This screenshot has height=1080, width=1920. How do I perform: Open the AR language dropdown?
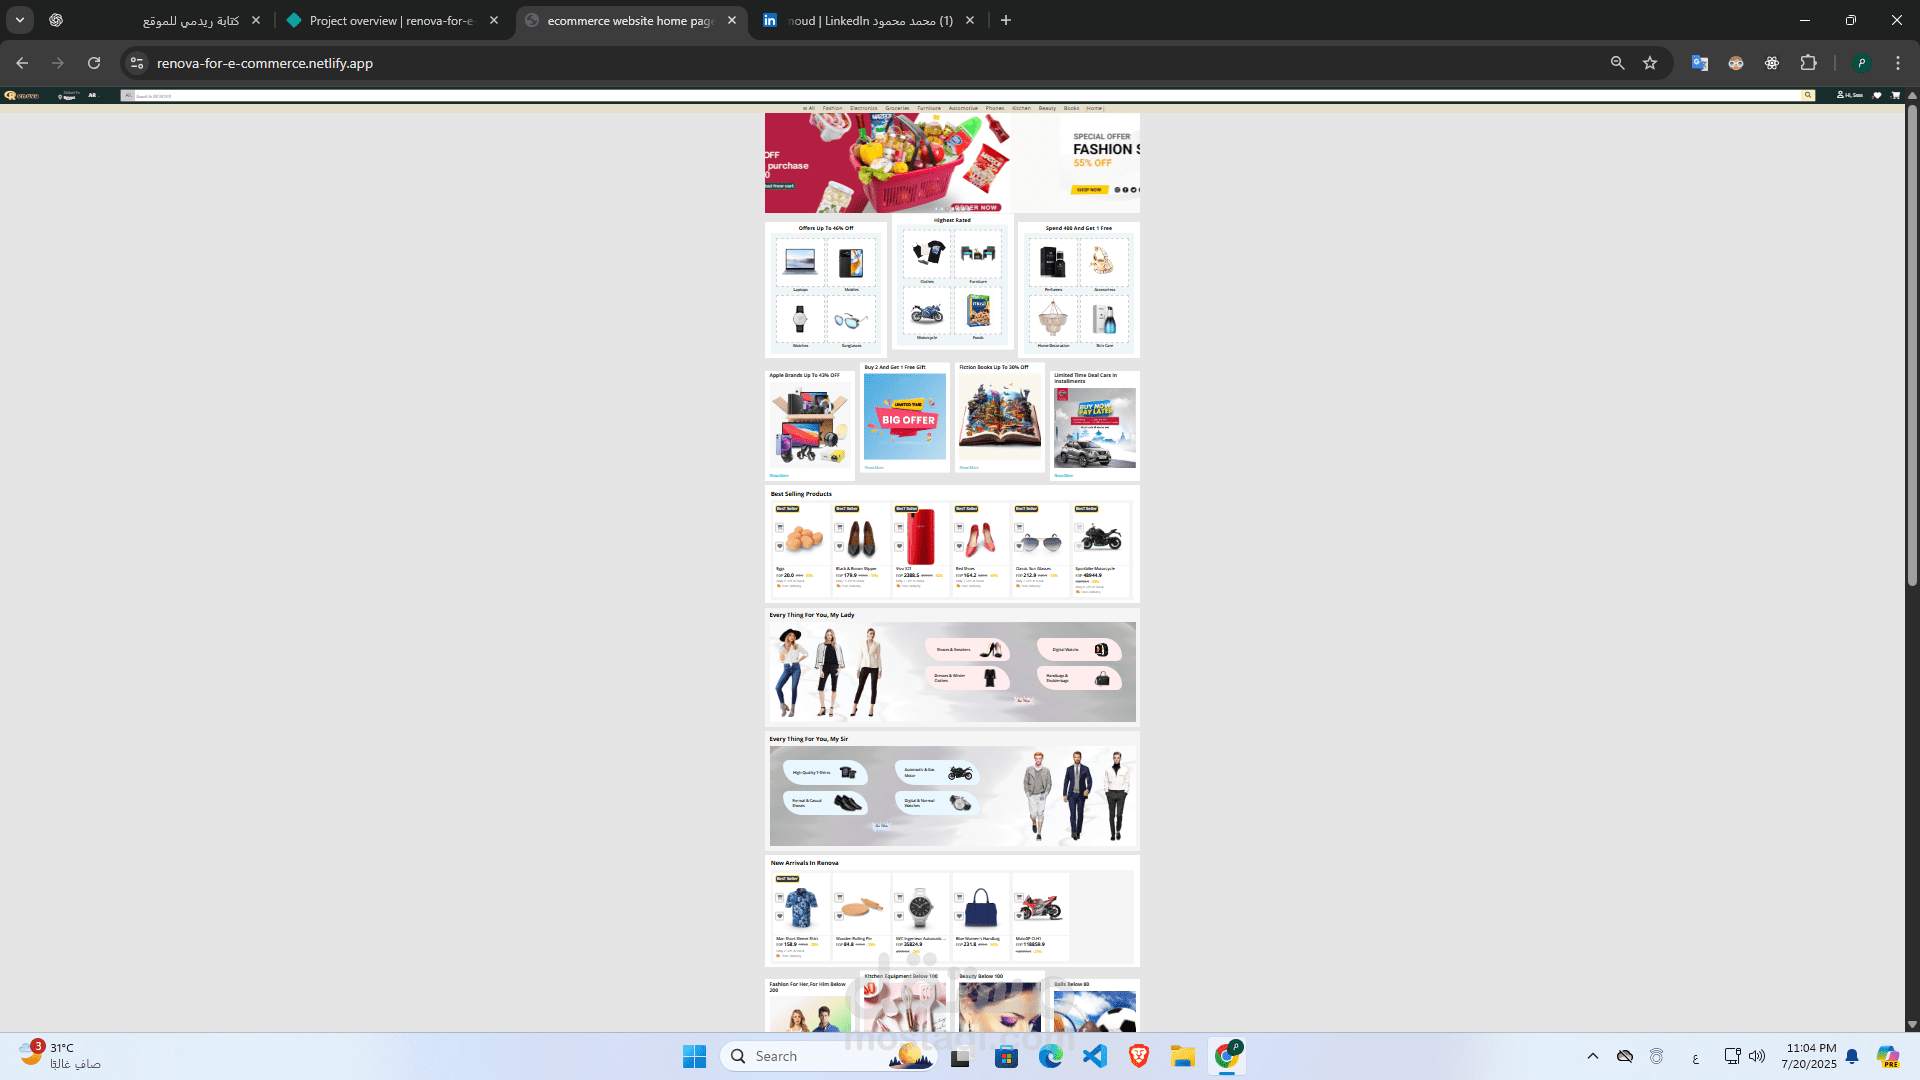point(92,96)
